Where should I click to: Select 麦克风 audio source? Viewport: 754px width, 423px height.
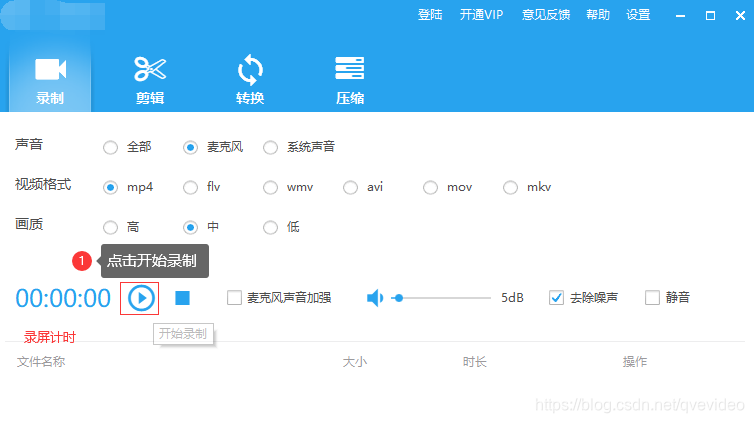point(190,147)
